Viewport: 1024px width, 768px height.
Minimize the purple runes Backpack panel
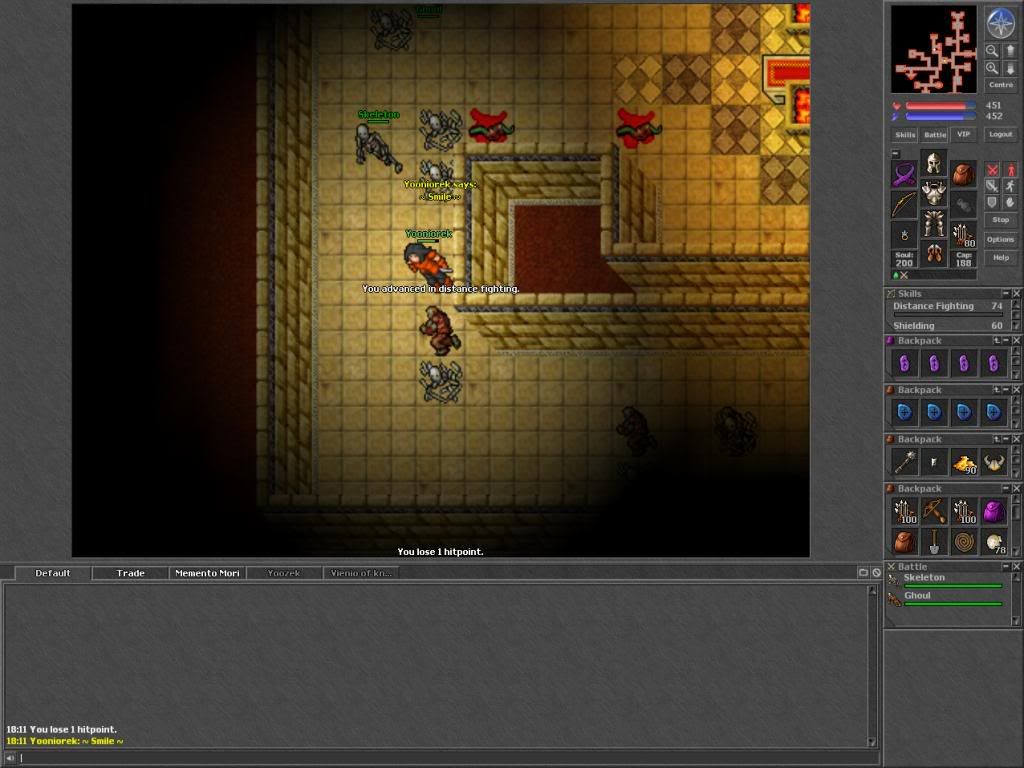(x=1006, y=340)
